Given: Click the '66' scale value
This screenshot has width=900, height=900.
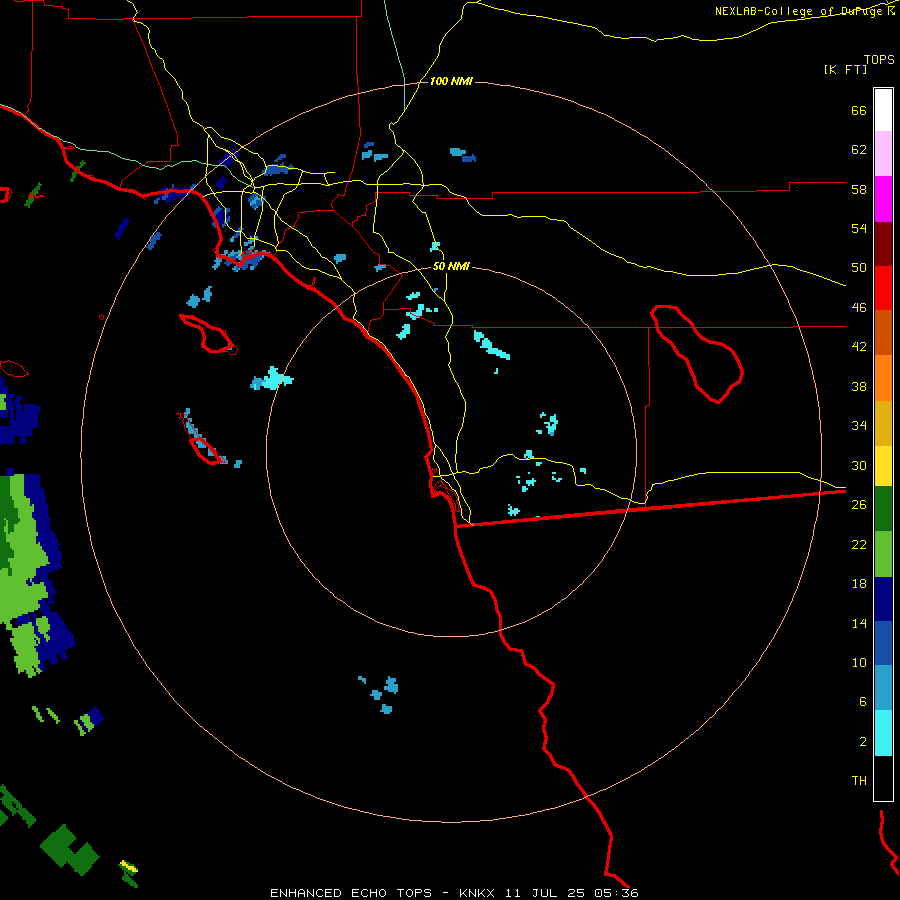Looking at the screenshot, I should 859,110.
